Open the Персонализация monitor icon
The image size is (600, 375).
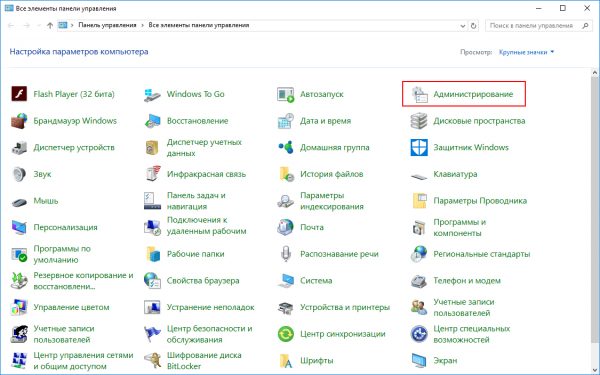point(19,227)
